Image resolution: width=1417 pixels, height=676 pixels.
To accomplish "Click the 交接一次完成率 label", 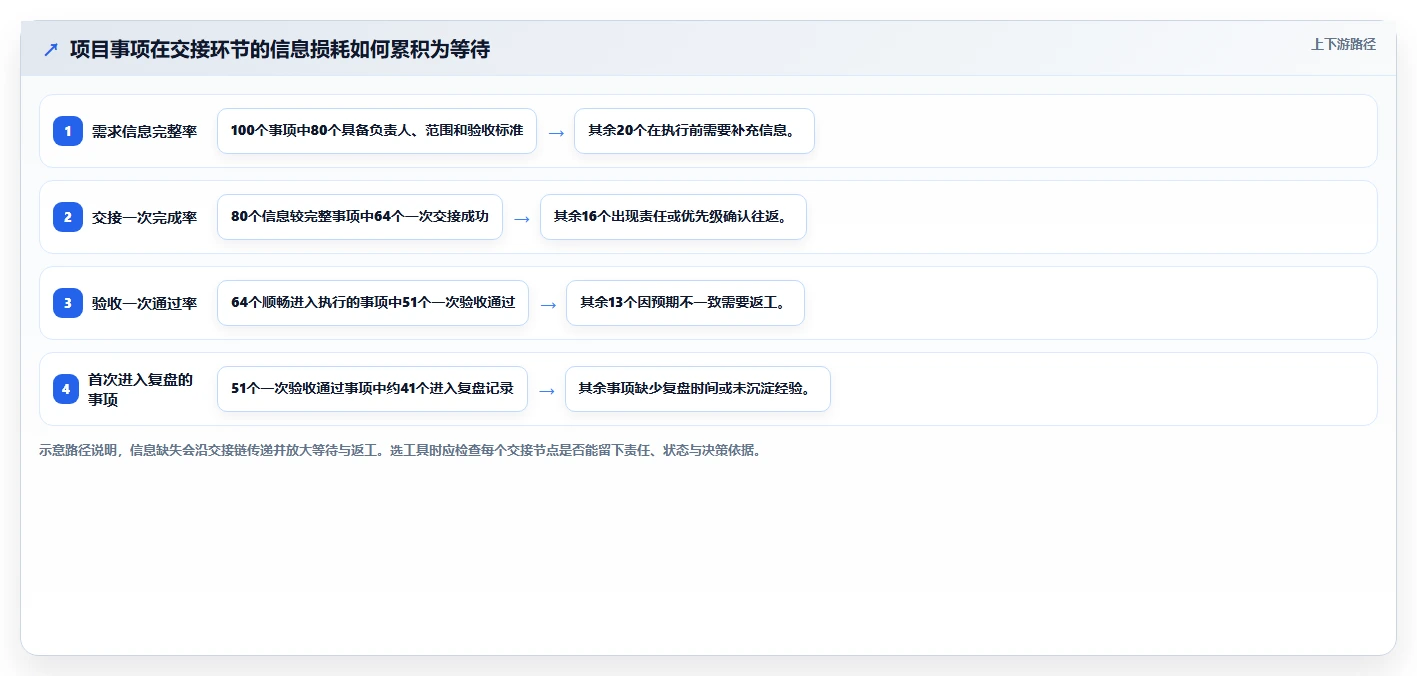I will 144,217.
